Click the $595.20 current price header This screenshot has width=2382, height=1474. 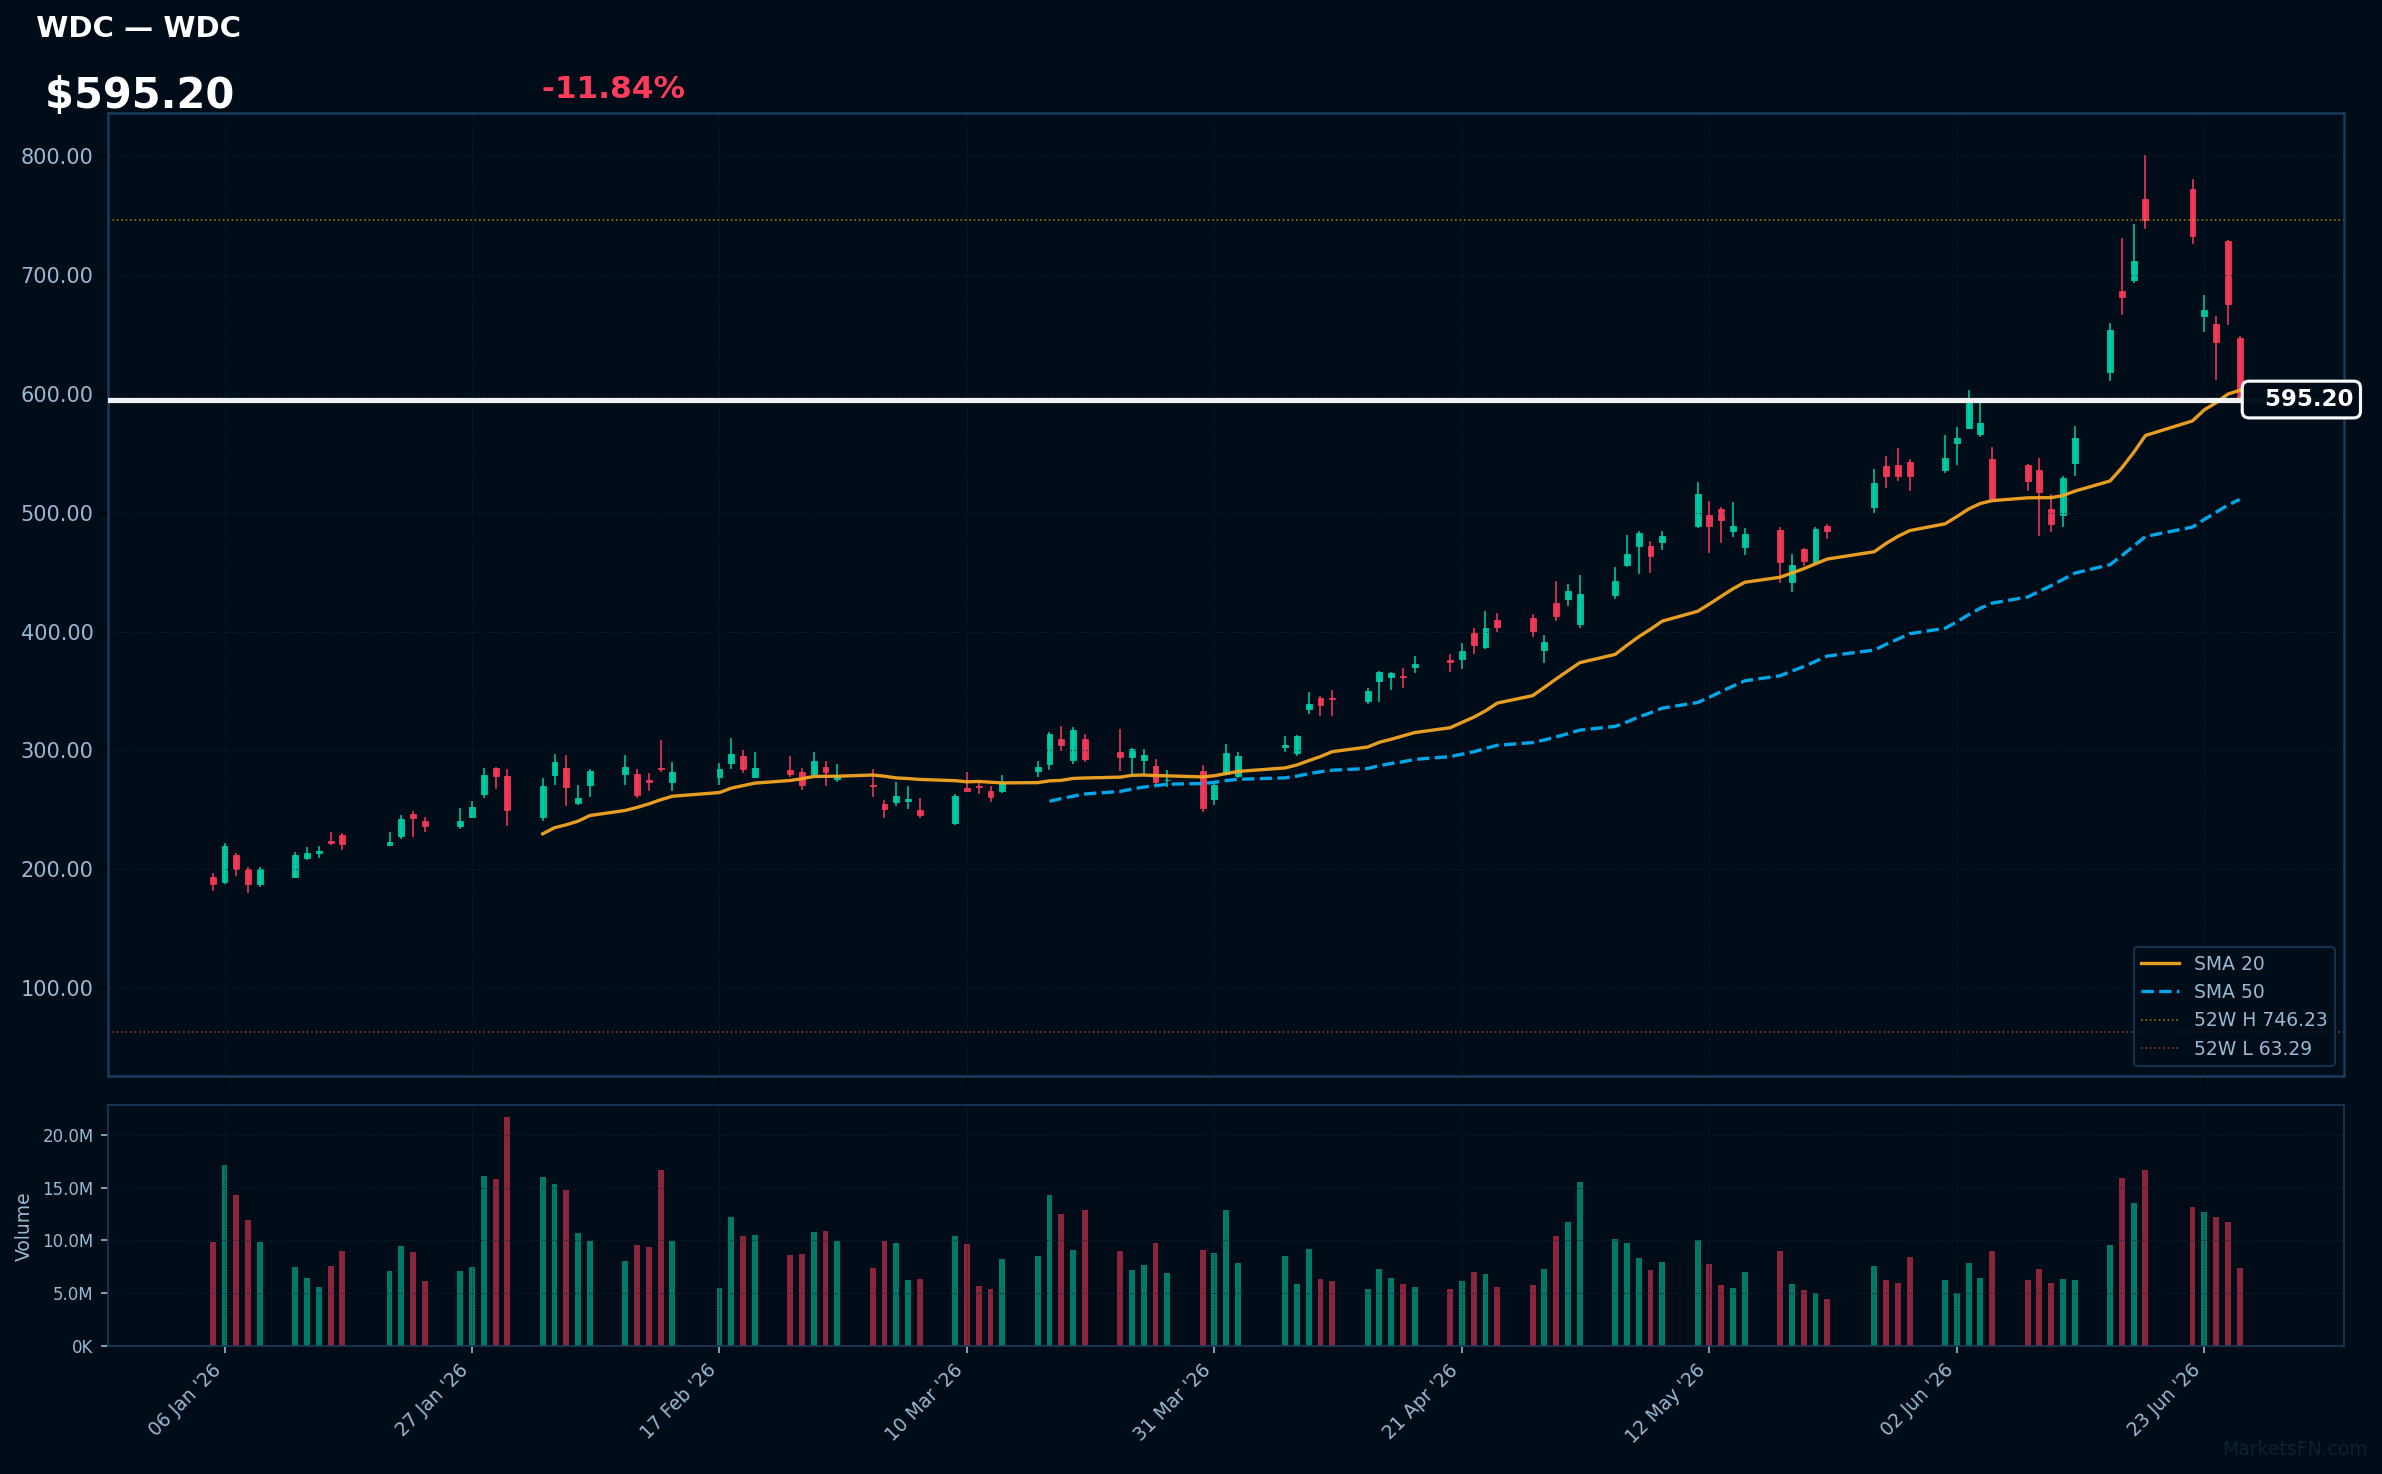[x=139, y=94]
